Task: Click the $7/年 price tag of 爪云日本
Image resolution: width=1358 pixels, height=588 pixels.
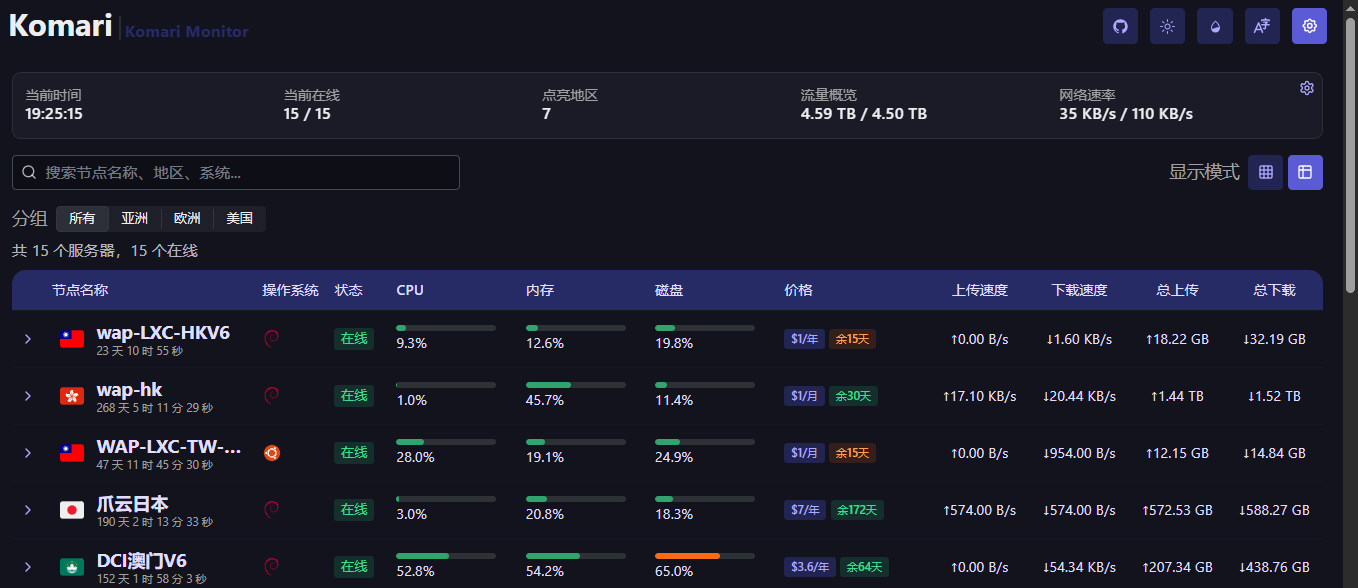Action: (804, 510)
